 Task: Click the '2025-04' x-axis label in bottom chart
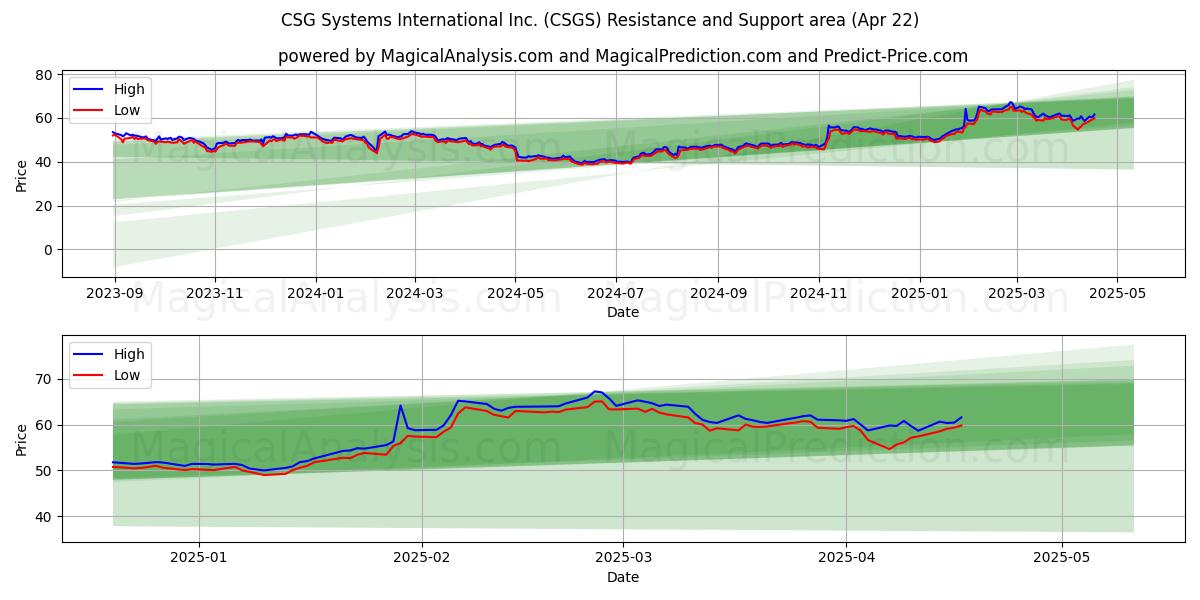coord(846,560)
